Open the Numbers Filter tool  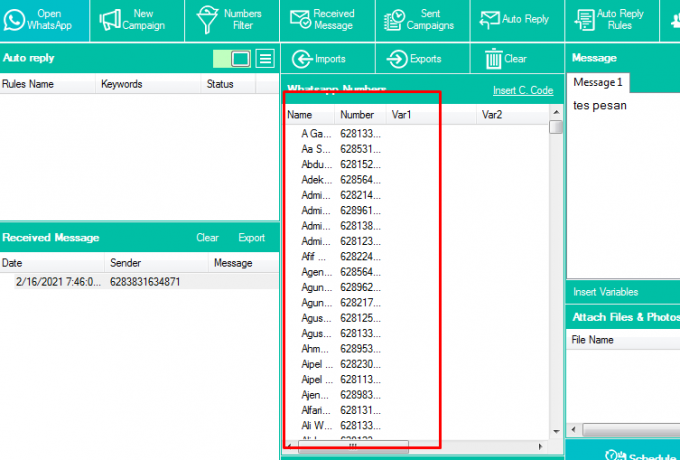(x=229, y=20)
